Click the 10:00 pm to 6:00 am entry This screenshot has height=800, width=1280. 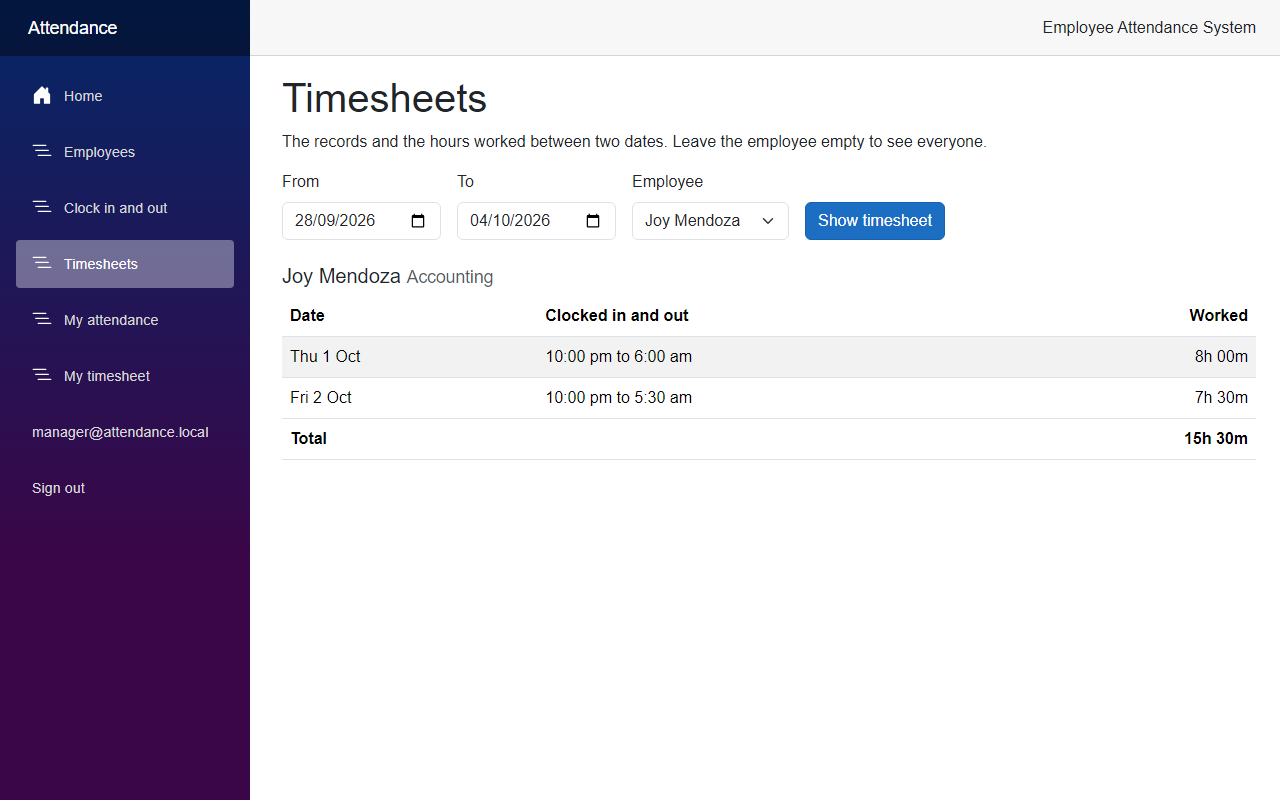(x=618, y=357)
